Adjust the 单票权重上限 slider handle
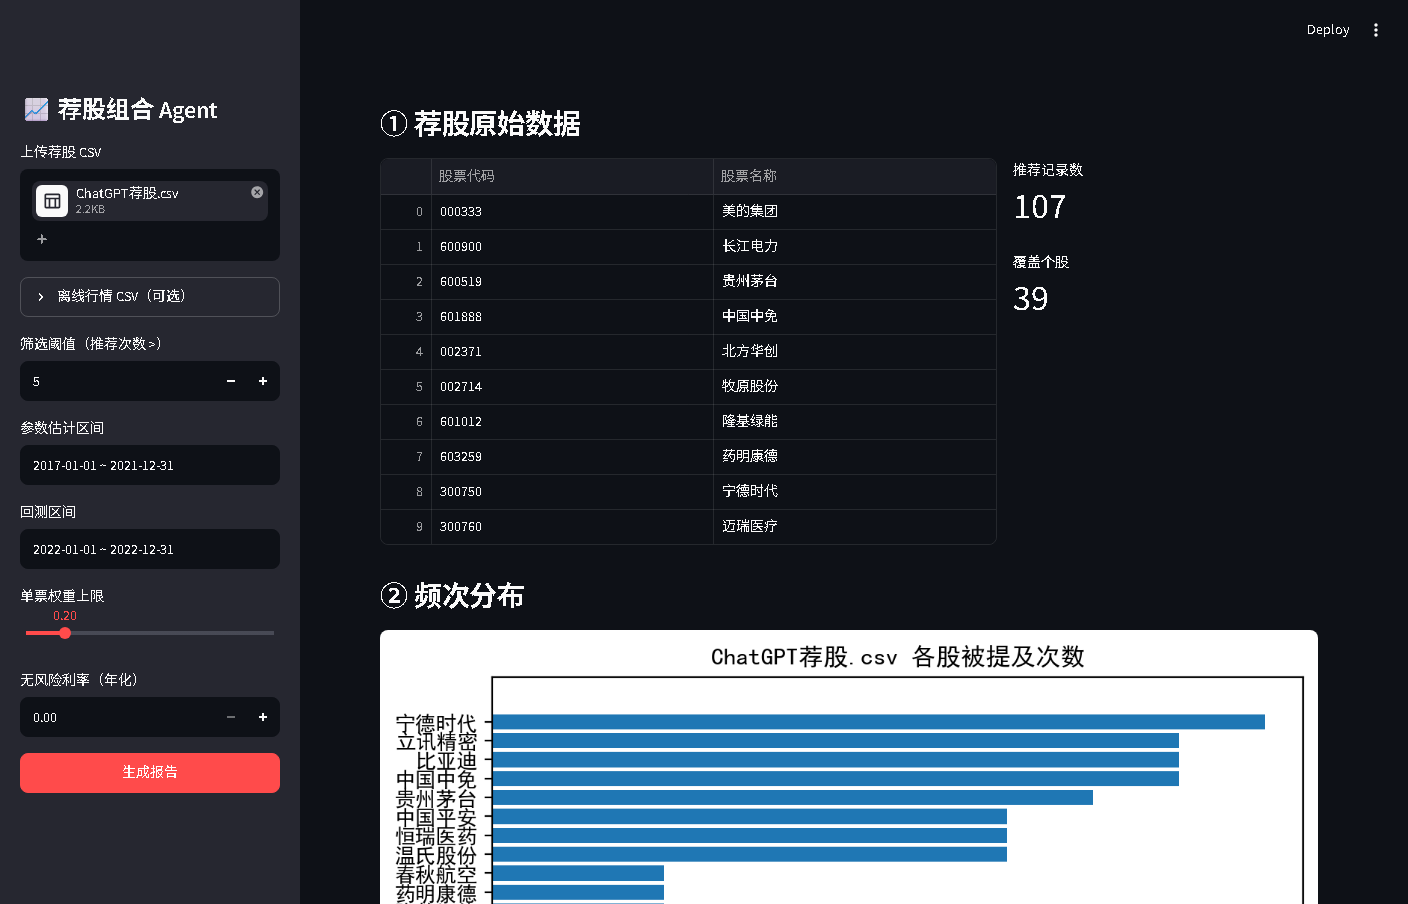1408x904 pixels. pos(65,633)
